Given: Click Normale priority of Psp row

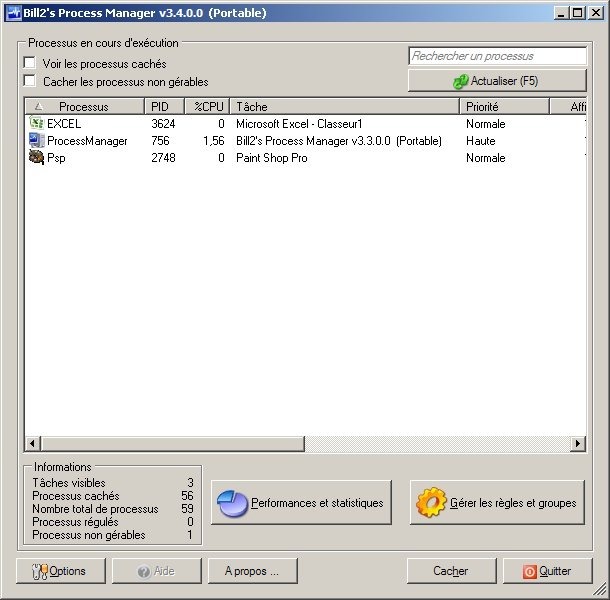Looking at the screenshot, I should [486, 158].
